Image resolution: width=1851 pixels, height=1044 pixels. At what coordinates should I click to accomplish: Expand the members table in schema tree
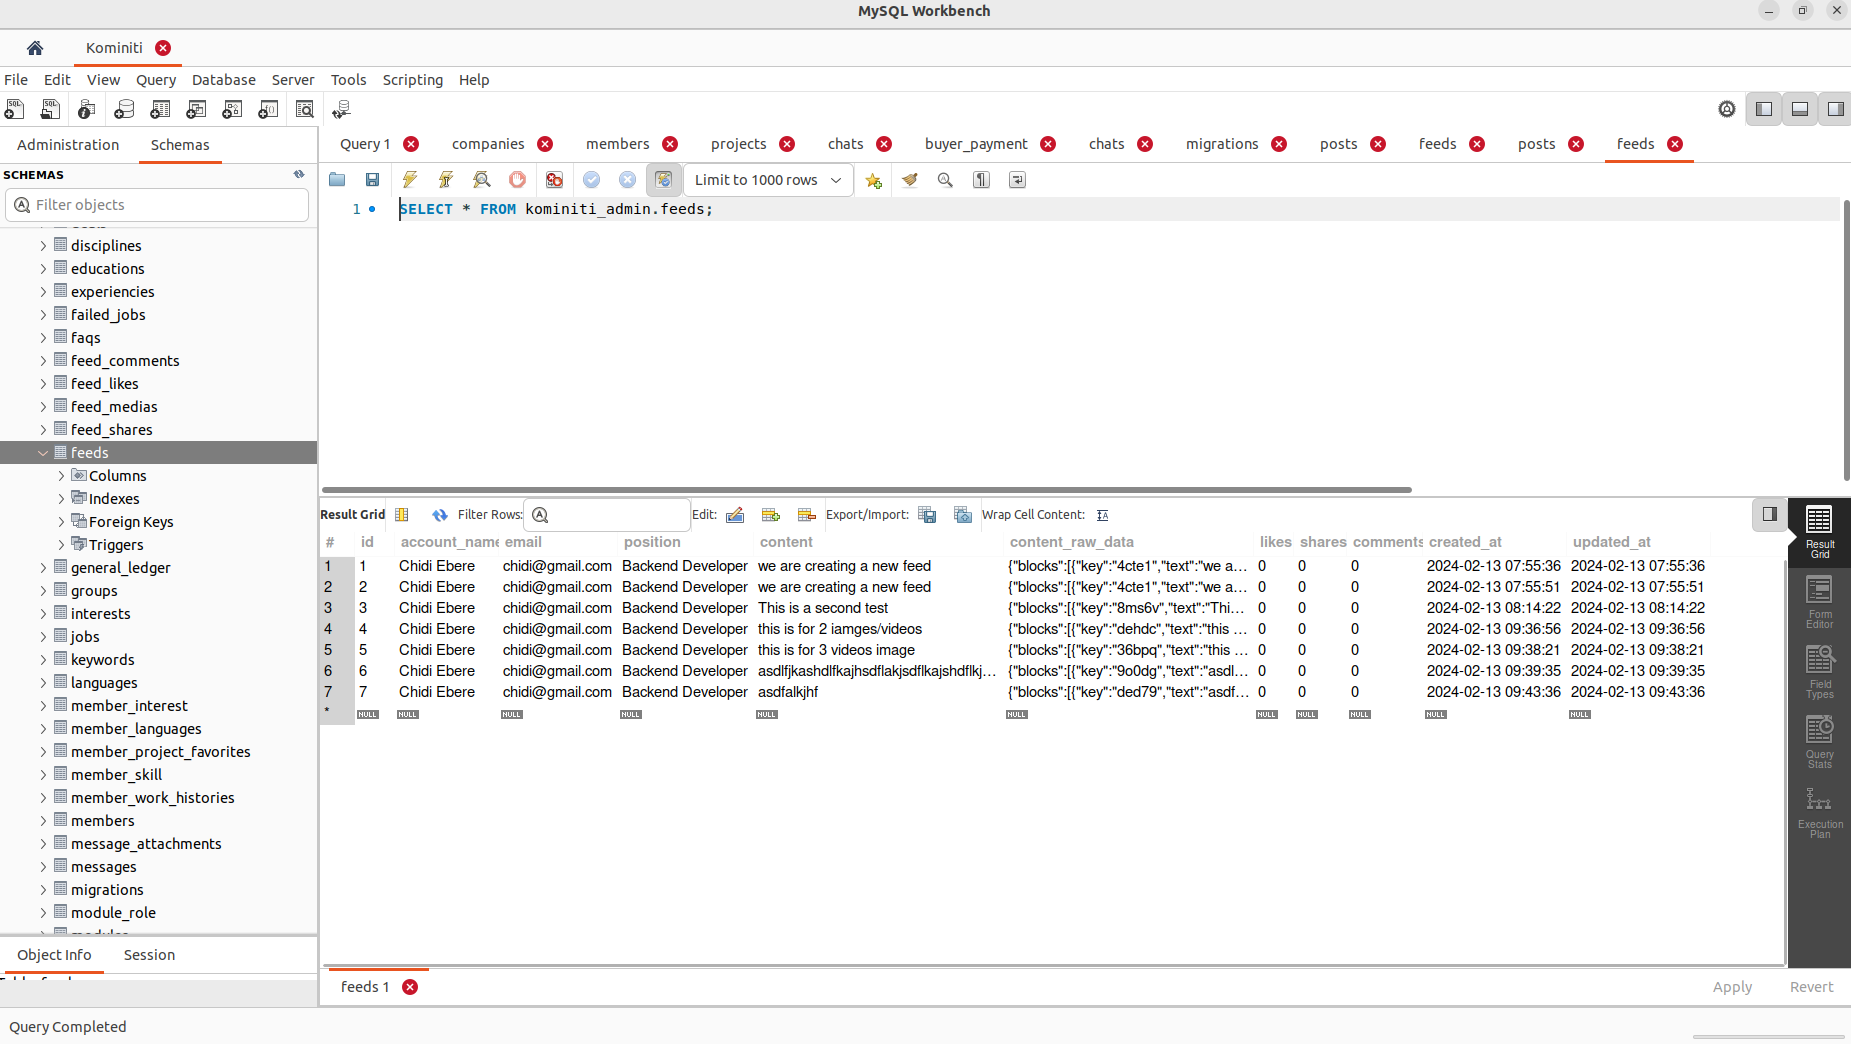click(x=43, y=821)
